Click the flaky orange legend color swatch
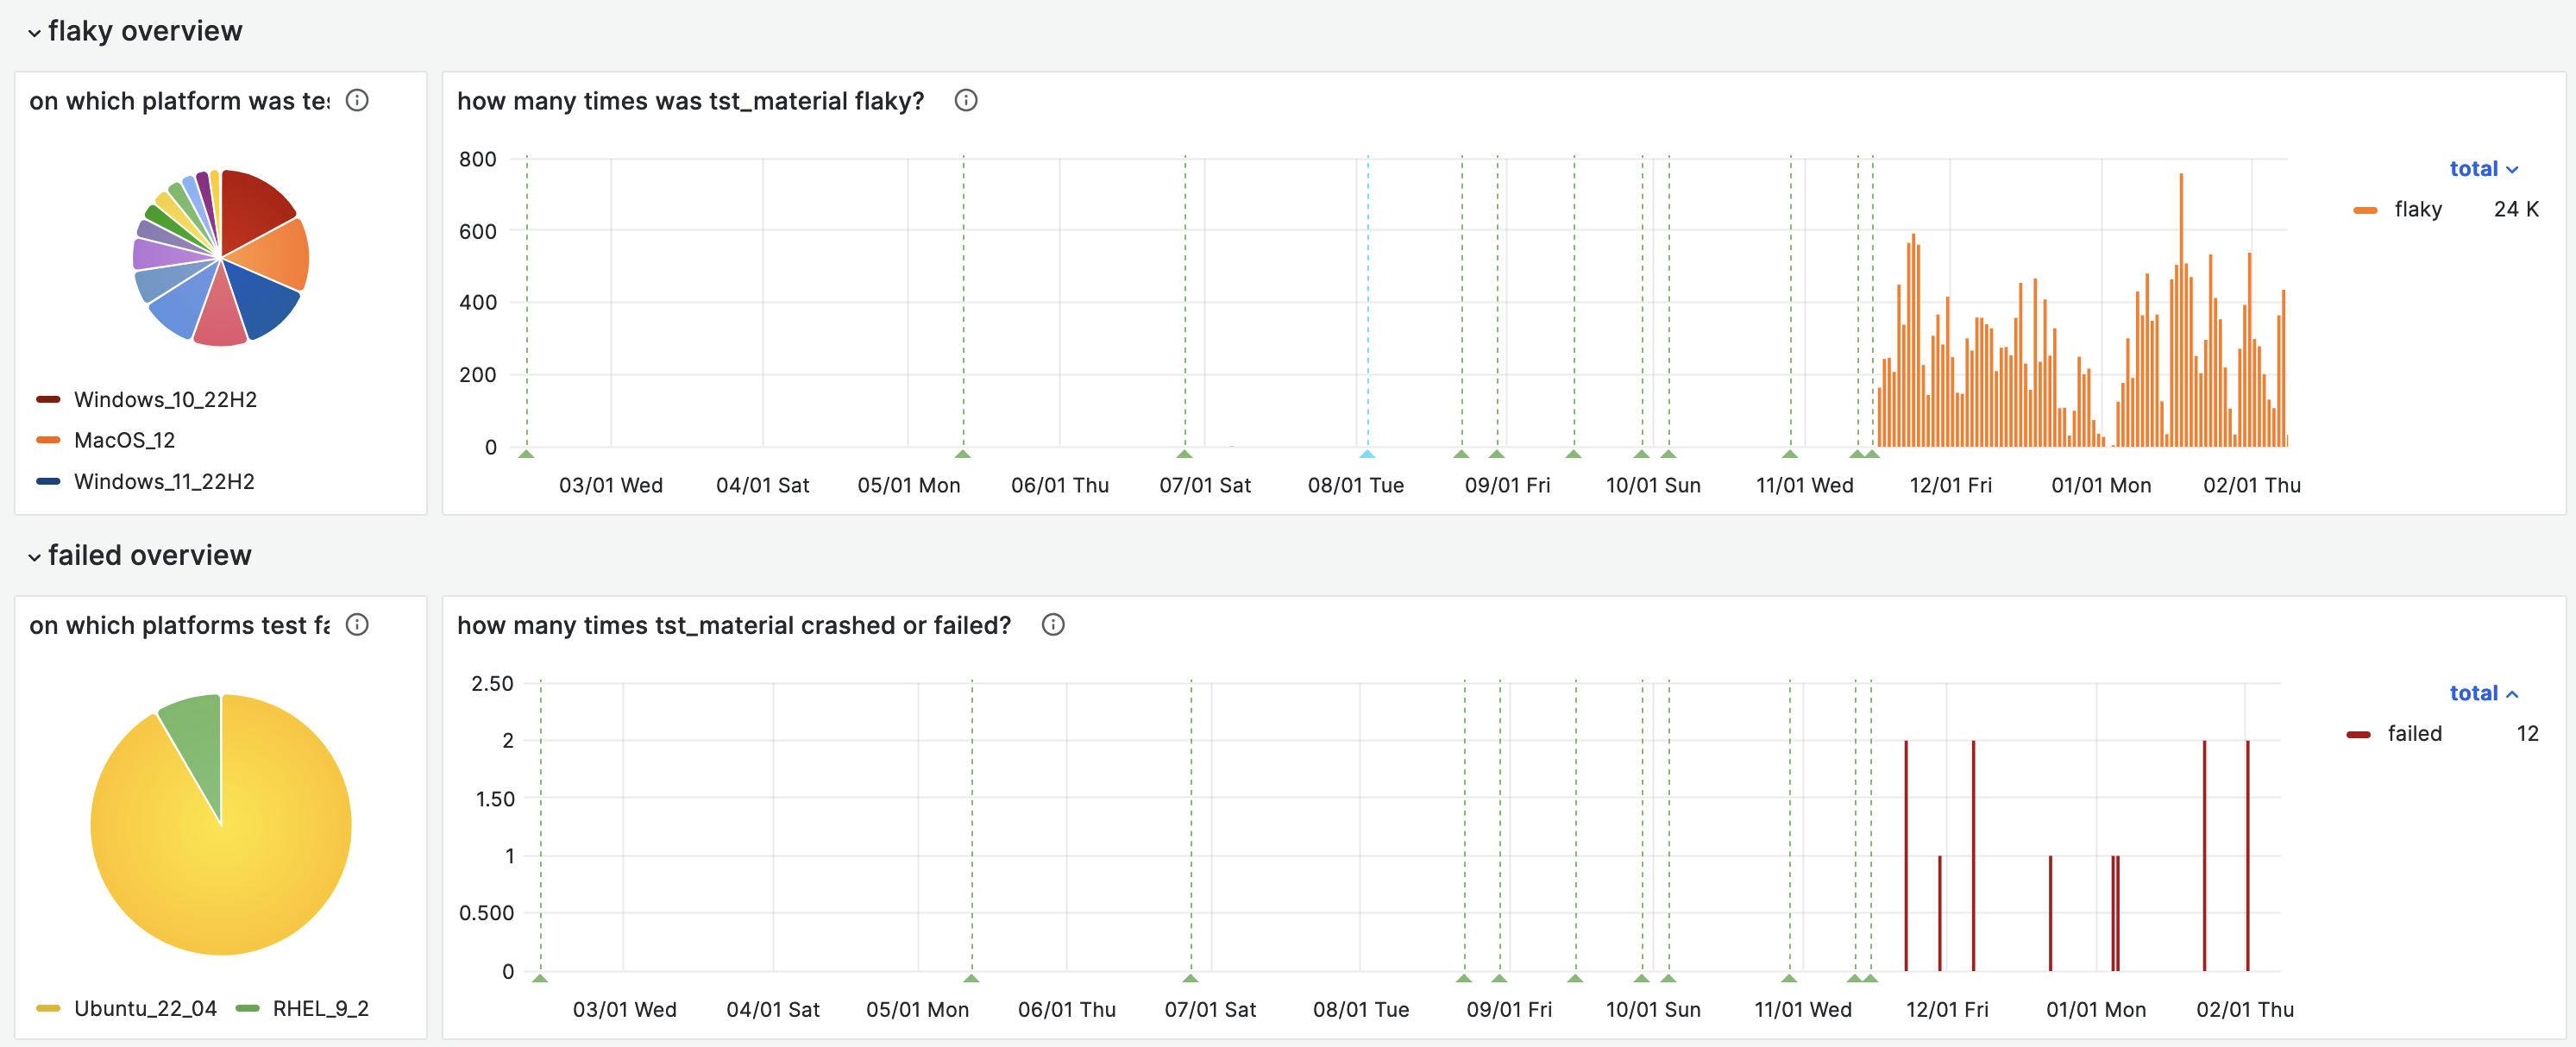The image size is (2576, 1047). click(2365, 210)
